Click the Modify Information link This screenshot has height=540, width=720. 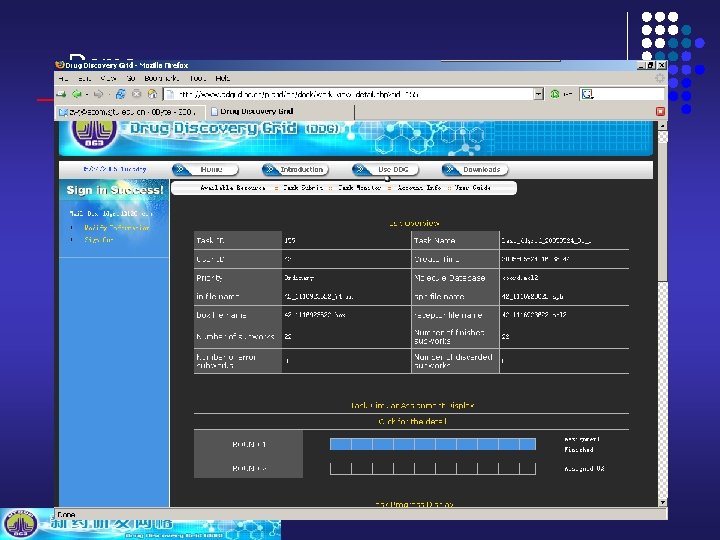coord(117,227)
